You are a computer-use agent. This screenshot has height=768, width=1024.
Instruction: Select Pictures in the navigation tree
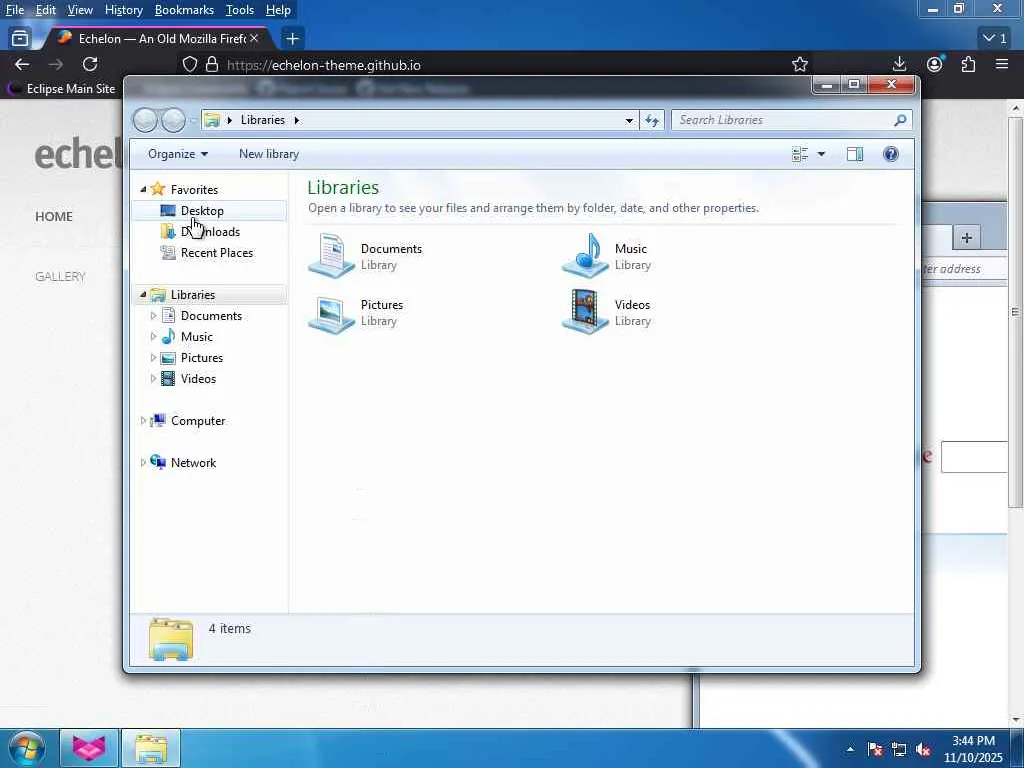click(x=202, y=358)
